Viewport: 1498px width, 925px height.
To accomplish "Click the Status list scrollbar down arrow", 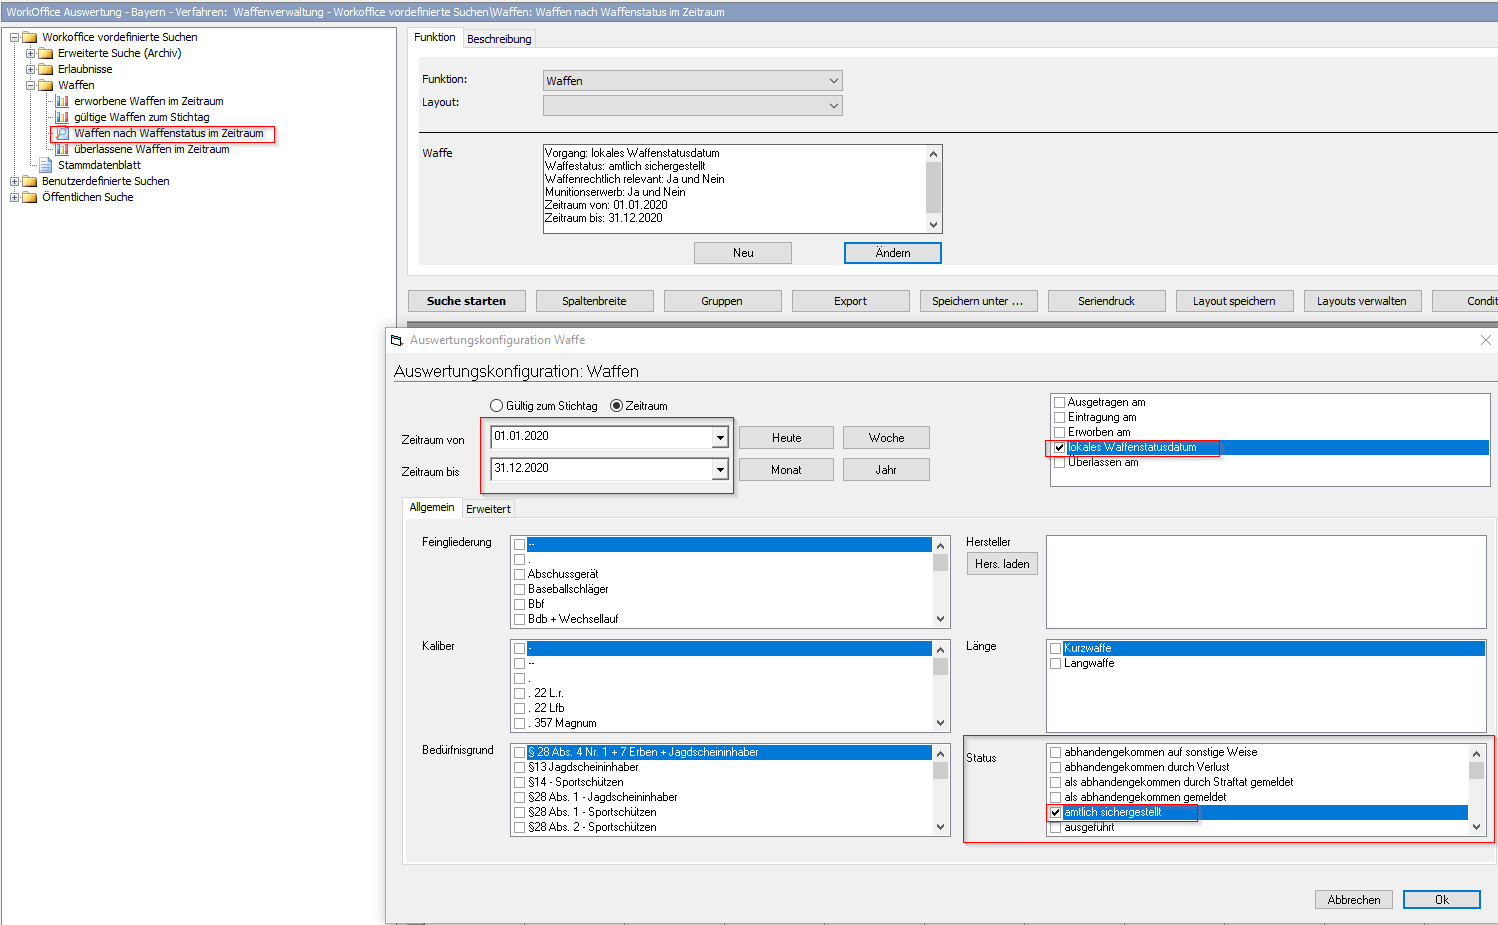I will pos(1476,827).
